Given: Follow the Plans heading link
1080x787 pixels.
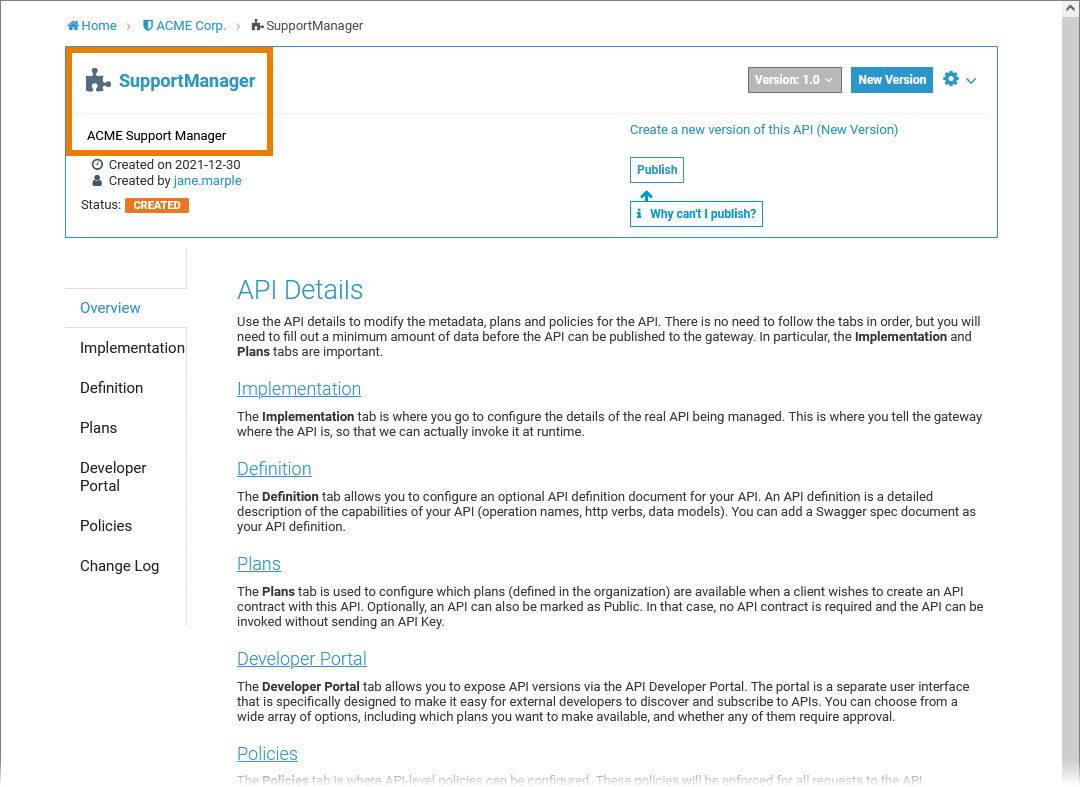Looking at the screenshot, I should (259, 564).
